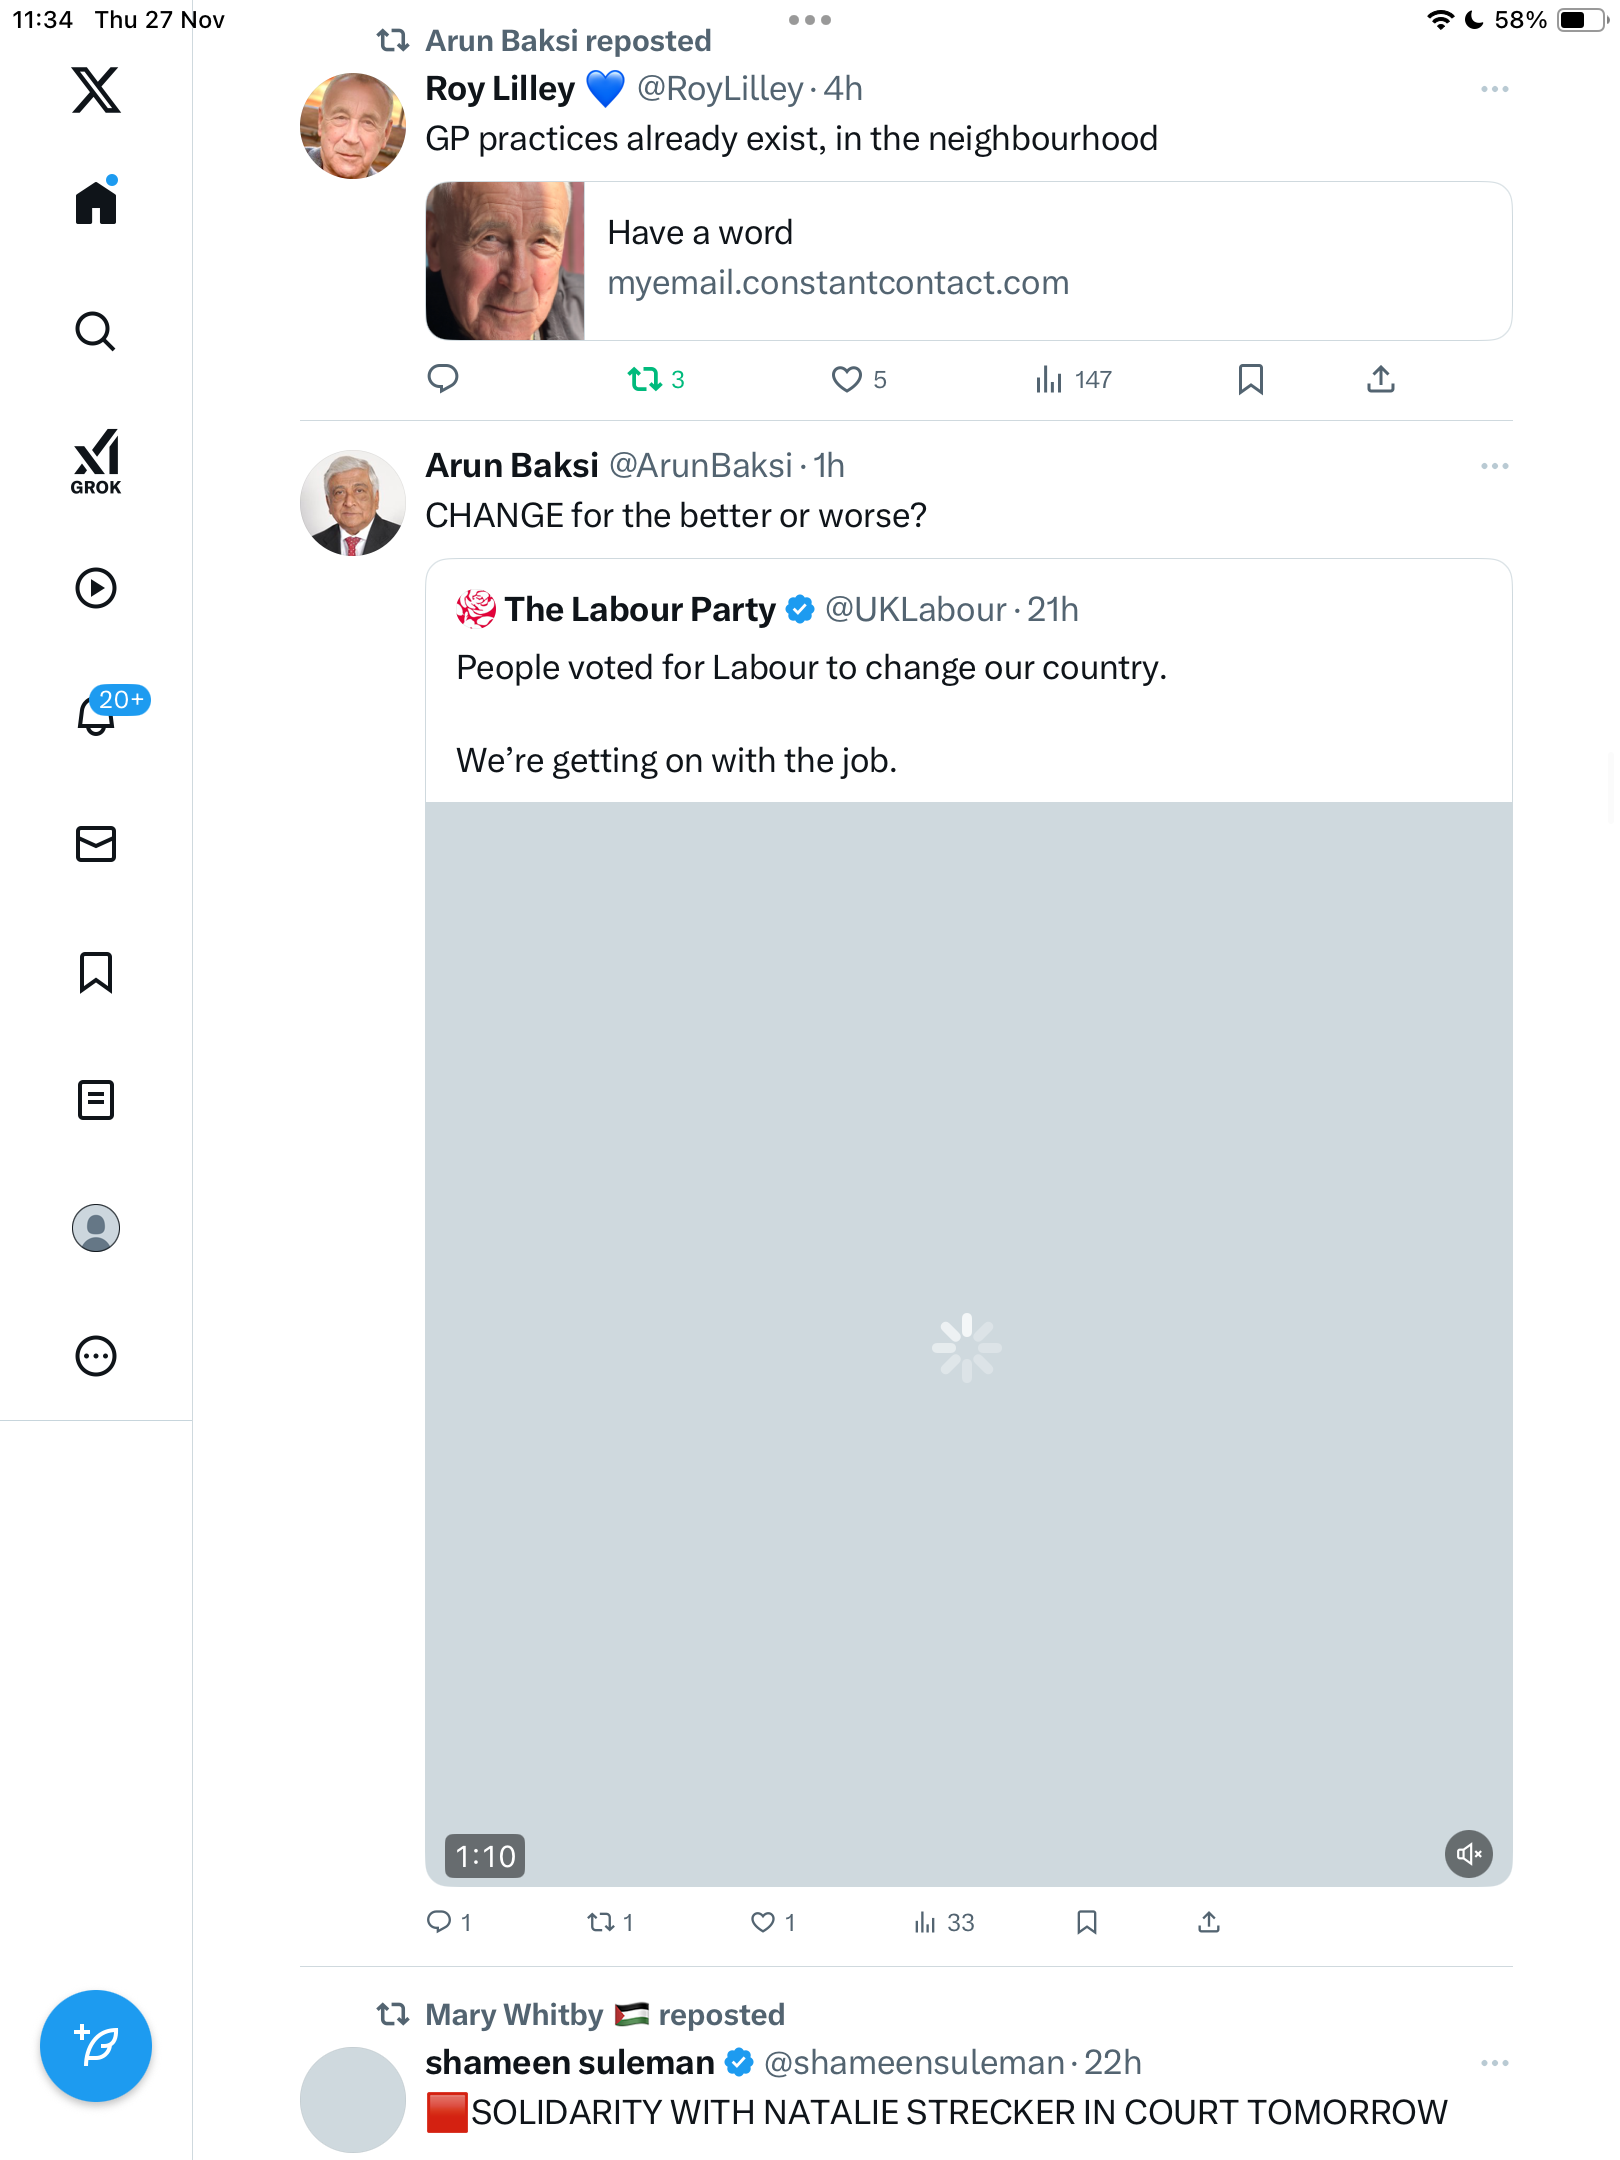Open more options on Arun Baksi's post

coord(1494,467)
